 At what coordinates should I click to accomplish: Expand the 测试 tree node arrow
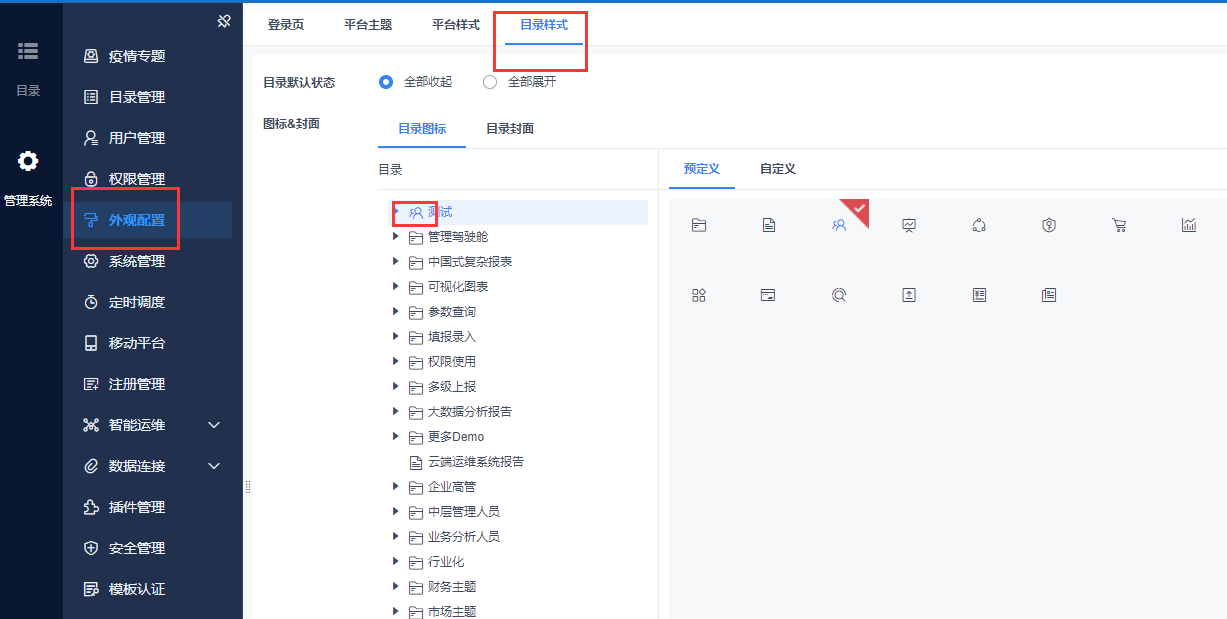tap(396, 211)
